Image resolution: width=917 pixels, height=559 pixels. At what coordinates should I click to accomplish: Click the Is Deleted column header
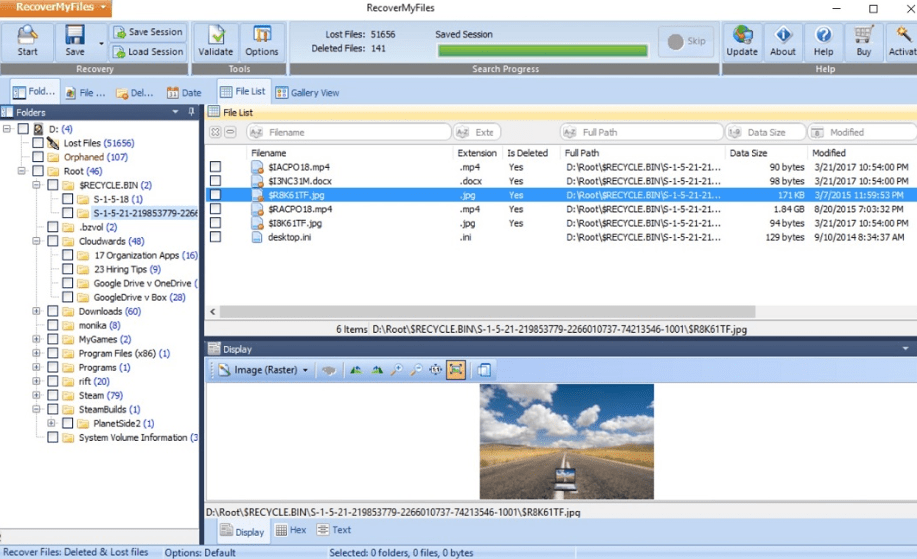527,153
